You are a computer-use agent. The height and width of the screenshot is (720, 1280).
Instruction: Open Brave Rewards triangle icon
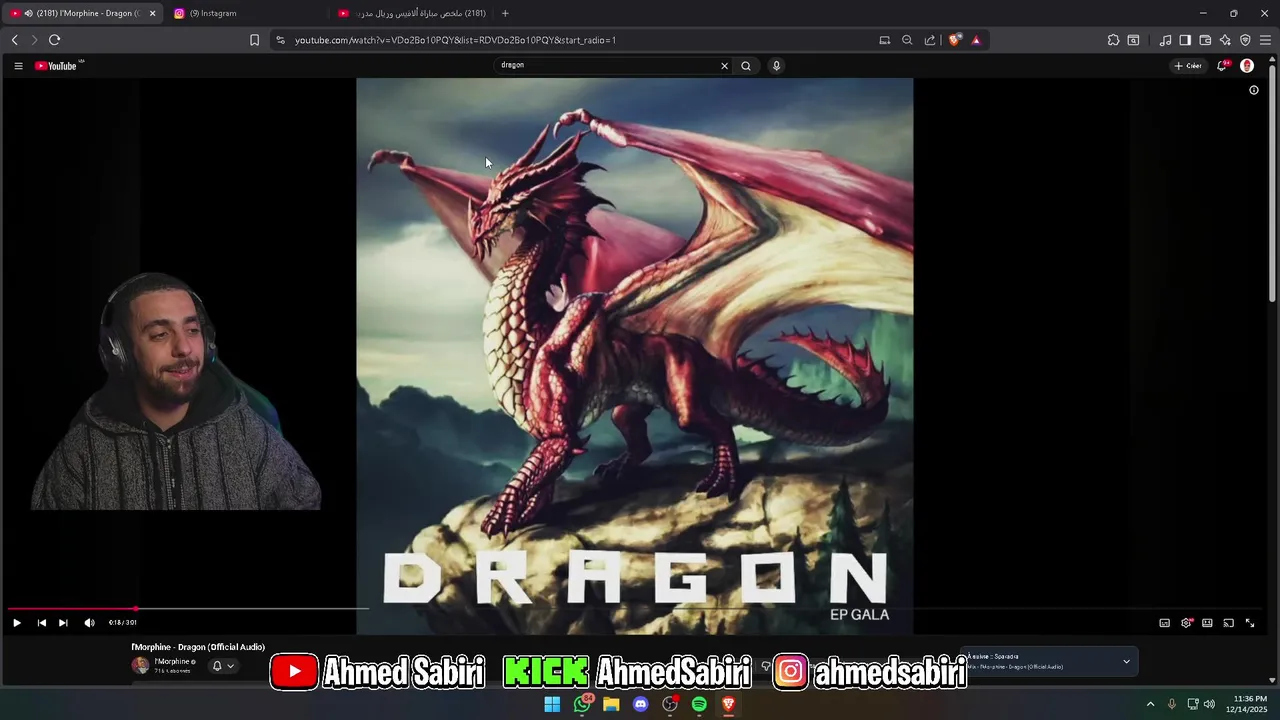[976, 40]
